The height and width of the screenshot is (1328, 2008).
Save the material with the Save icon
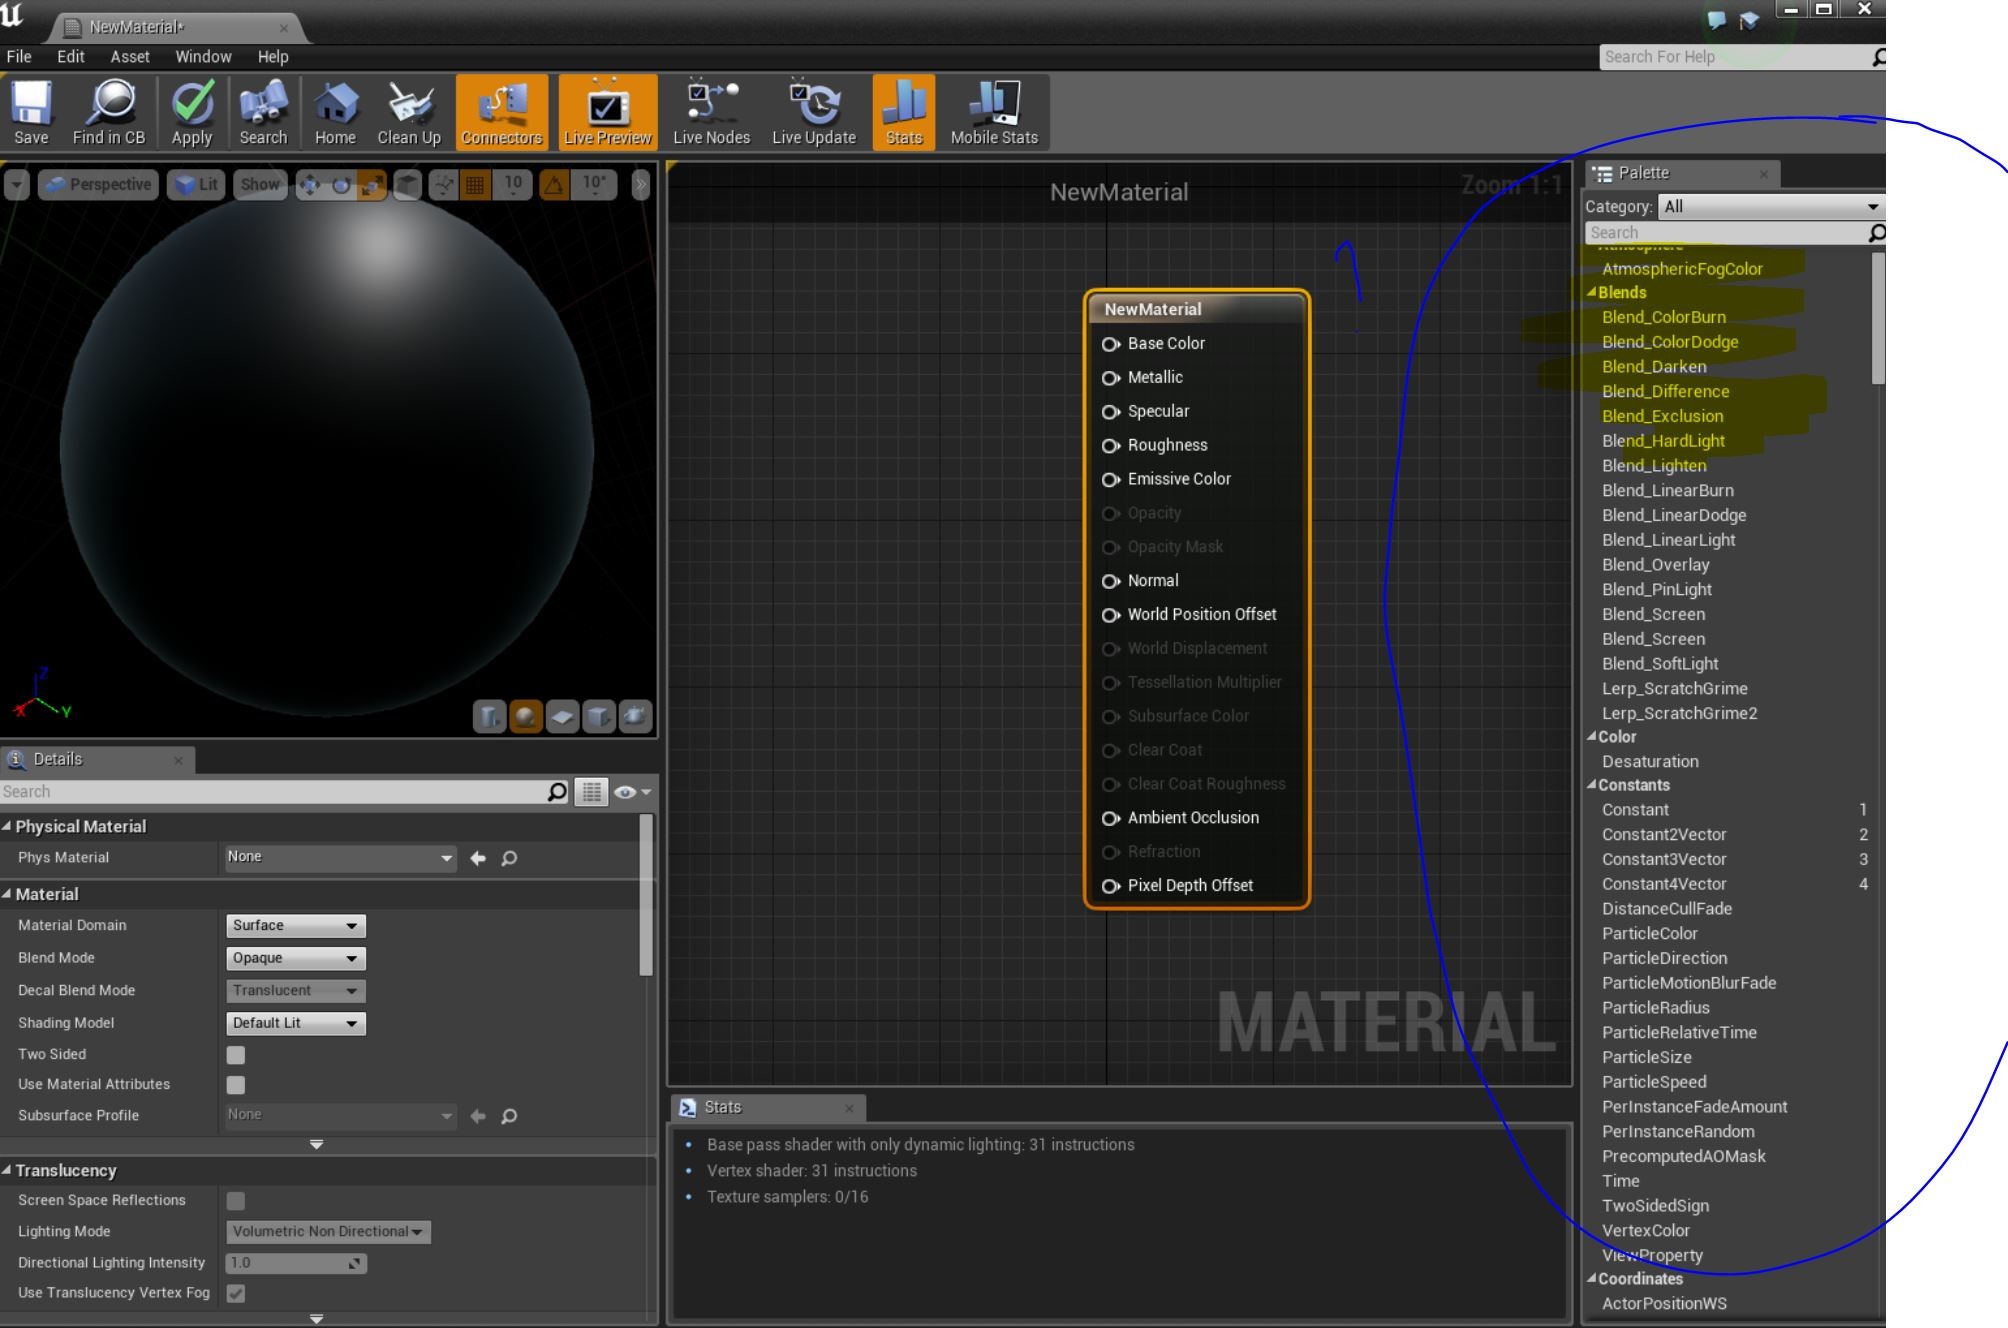[x=31, y=112]
